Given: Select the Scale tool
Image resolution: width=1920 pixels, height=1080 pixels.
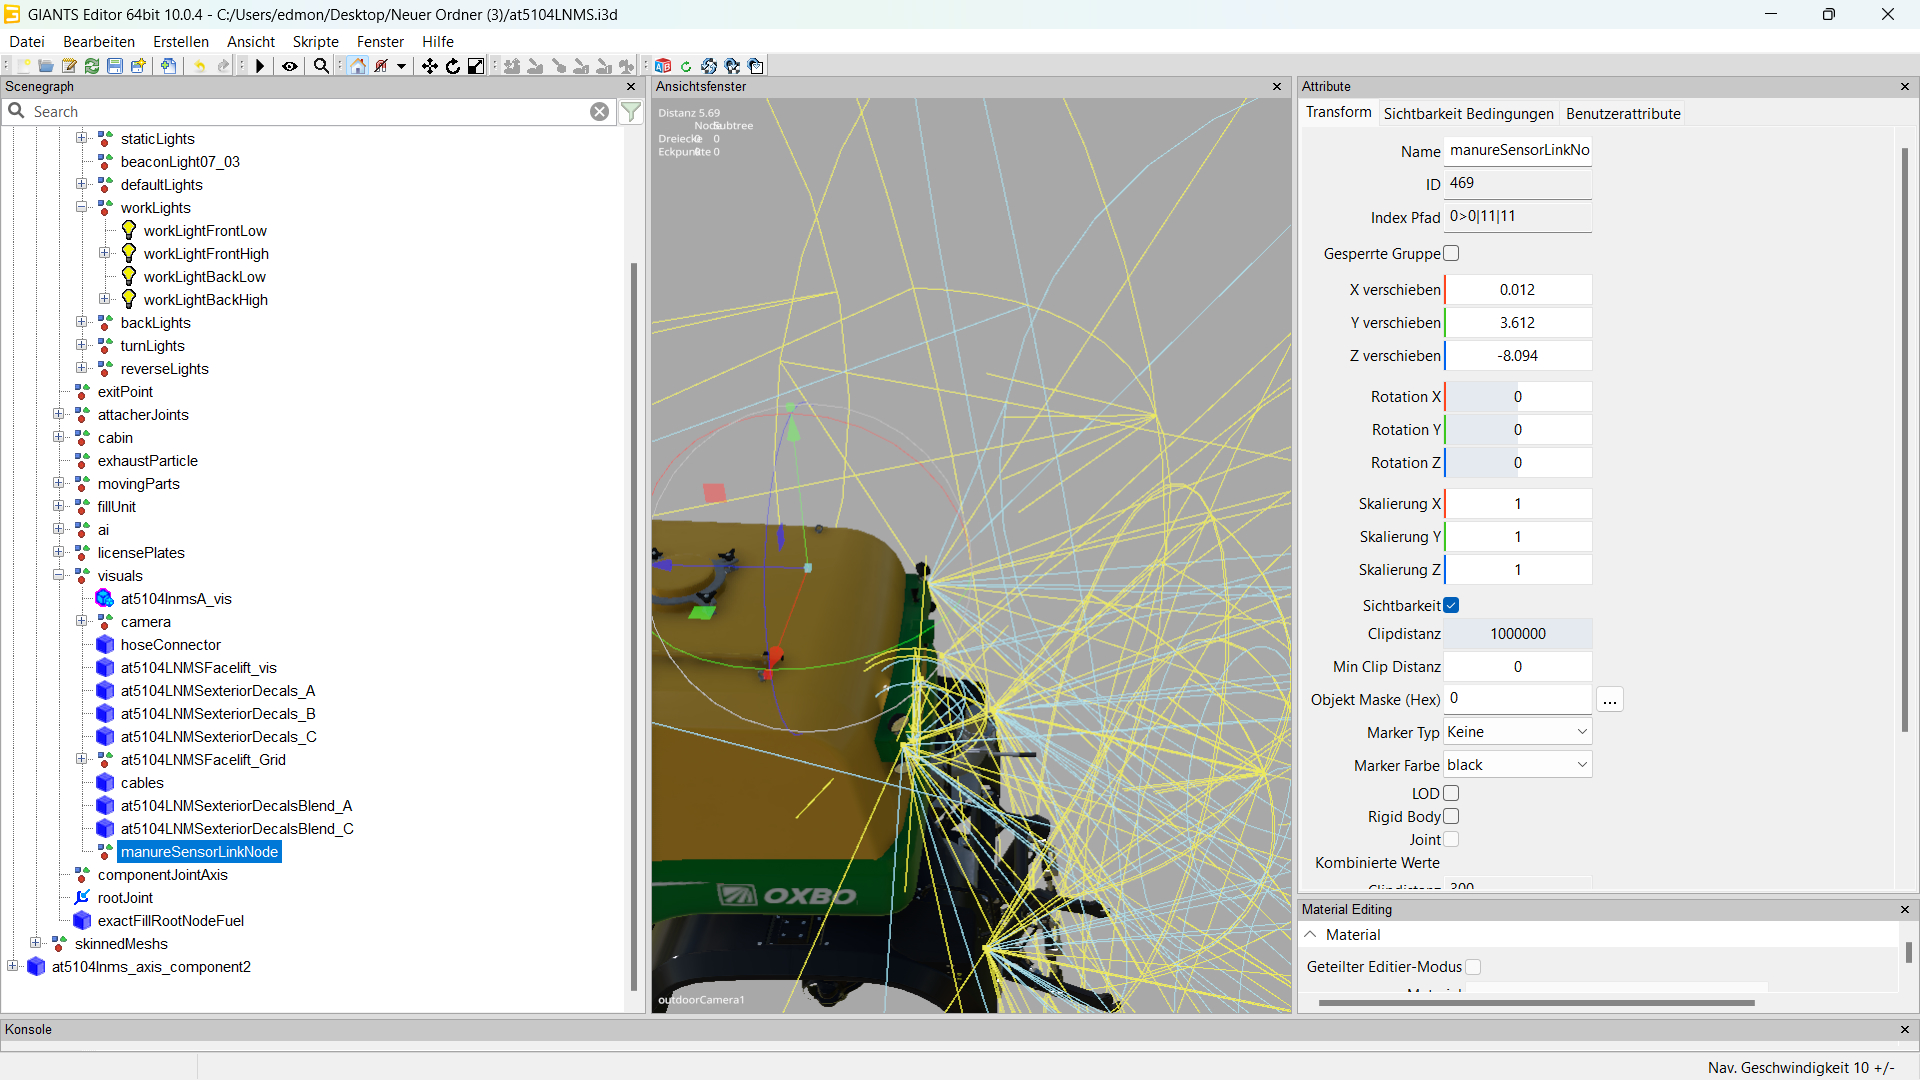Looking at the screenshot, I should tap(476, 66).
